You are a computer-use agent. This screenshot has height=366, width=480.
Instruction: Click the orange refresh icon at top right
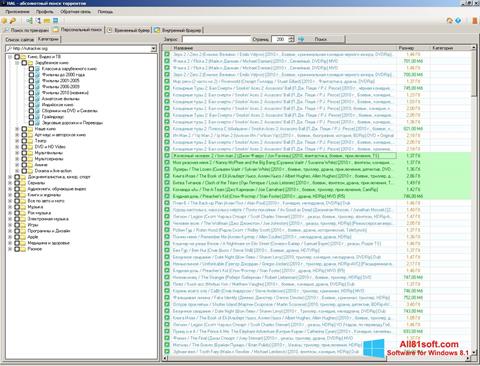click(x=450, y=21)
